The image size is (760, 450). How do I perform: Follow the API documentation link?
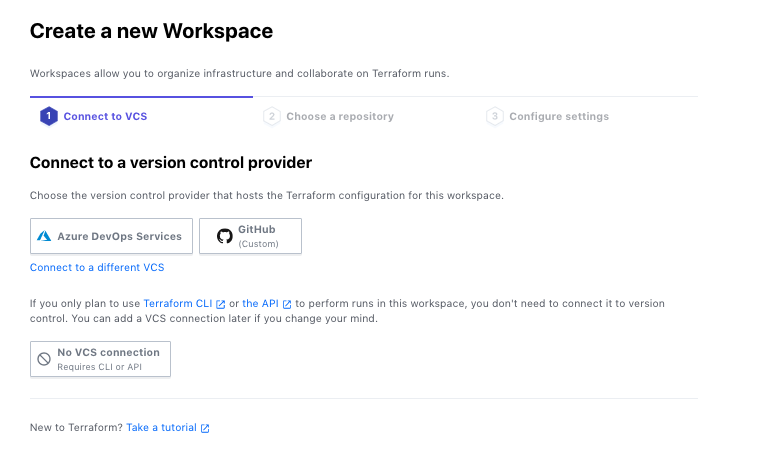click(261, 304)
